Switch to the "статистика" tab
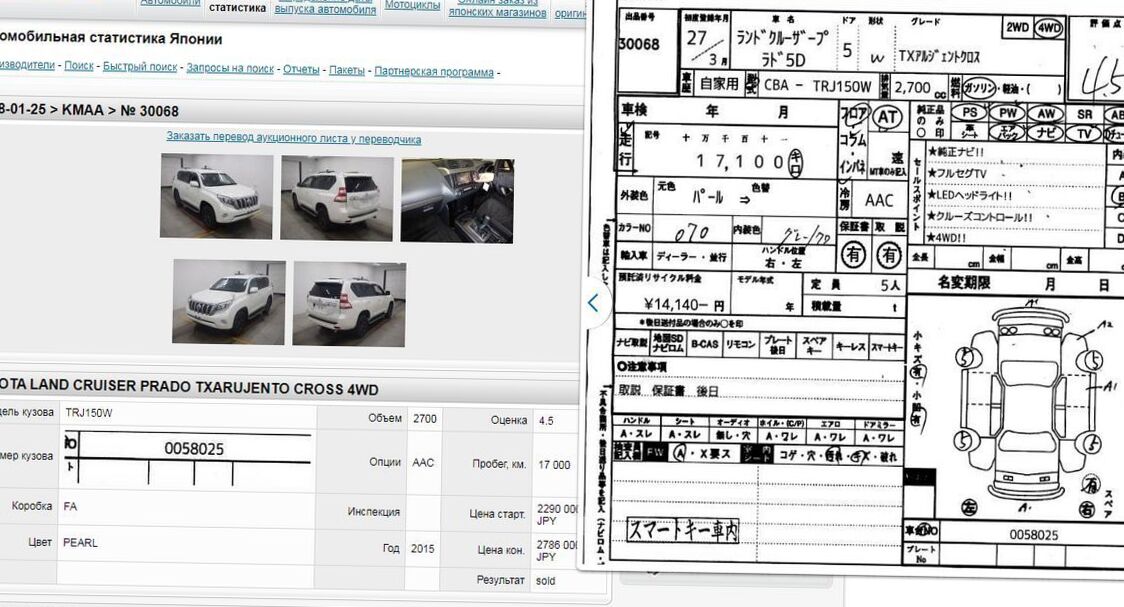The height and width of the screenshot is (607, 1124). coord(237,8)
